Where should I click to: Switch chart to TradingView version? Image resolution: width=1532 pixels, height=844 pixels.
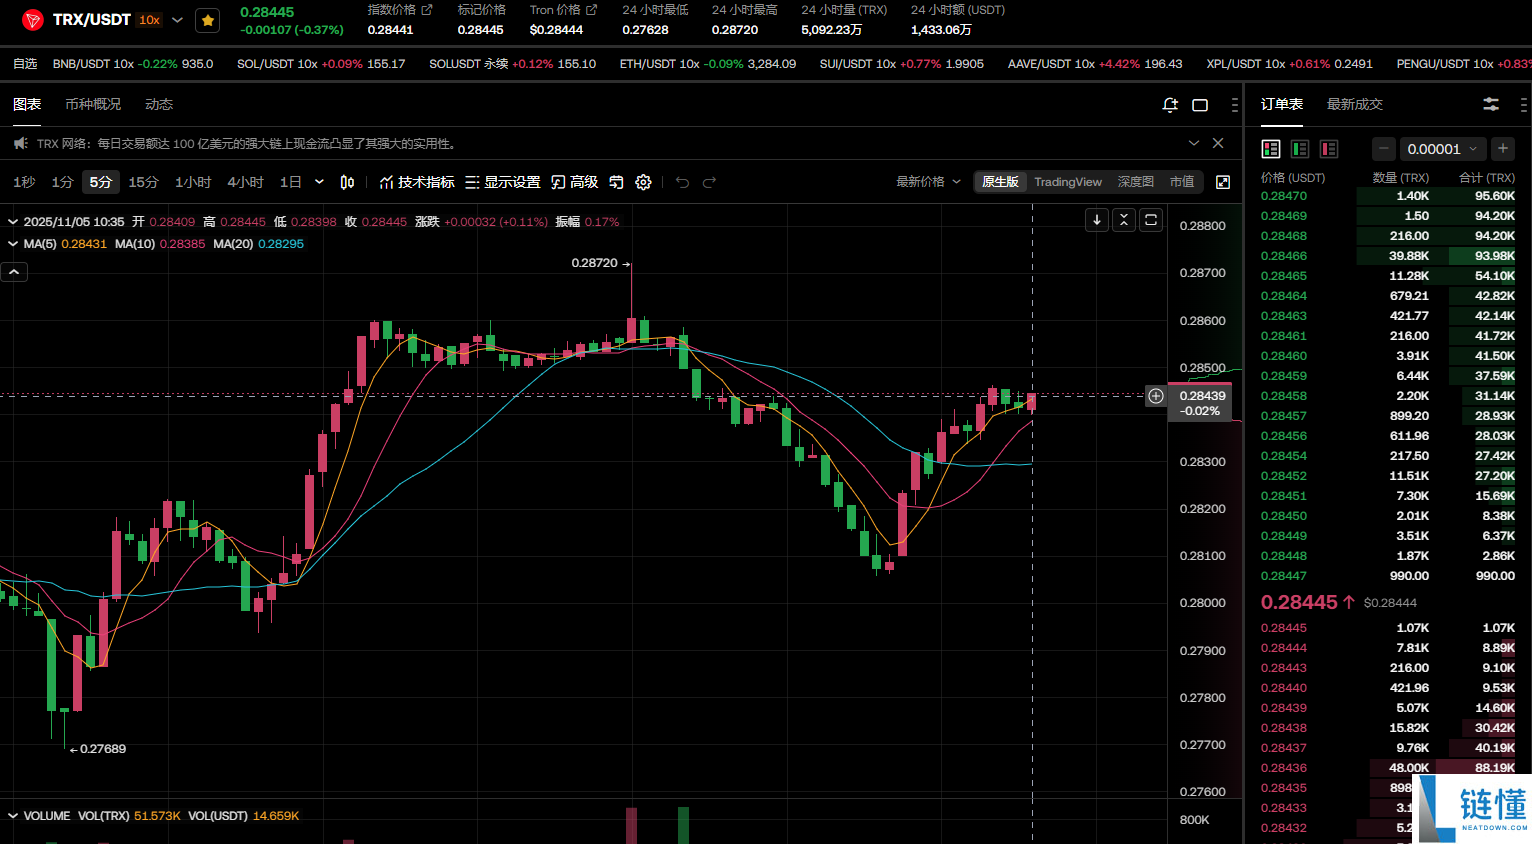tap(1067, 182)
